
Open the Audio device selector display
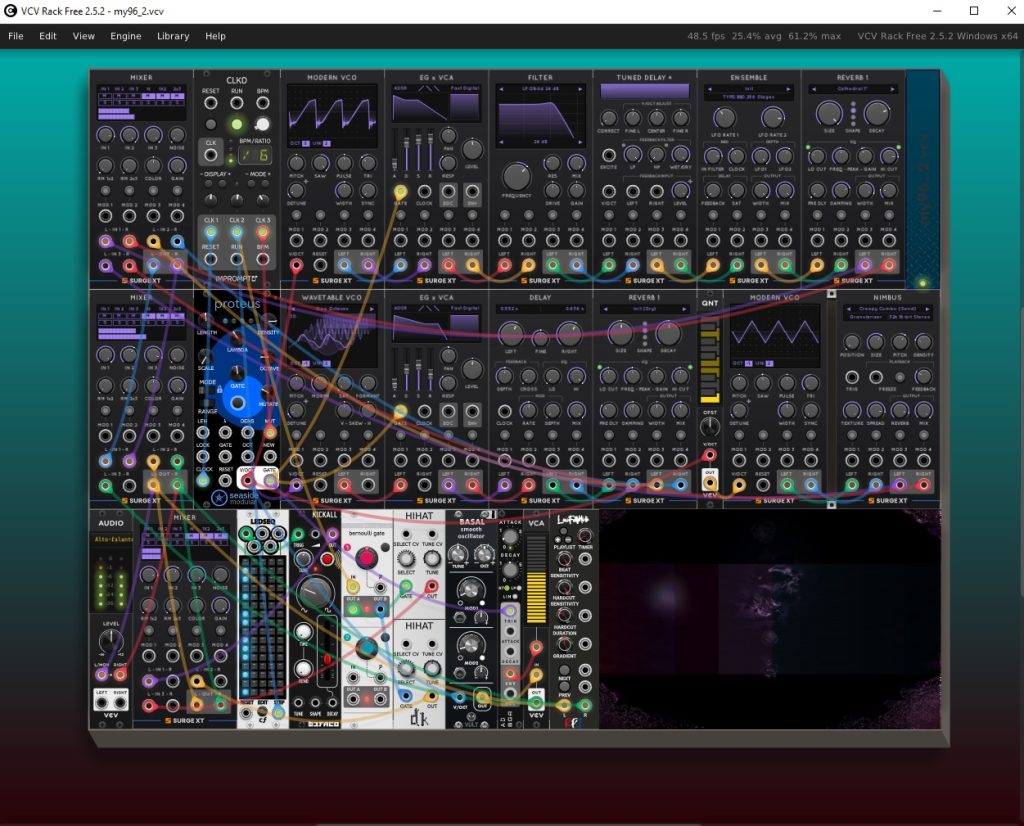[x=112, y=539]
